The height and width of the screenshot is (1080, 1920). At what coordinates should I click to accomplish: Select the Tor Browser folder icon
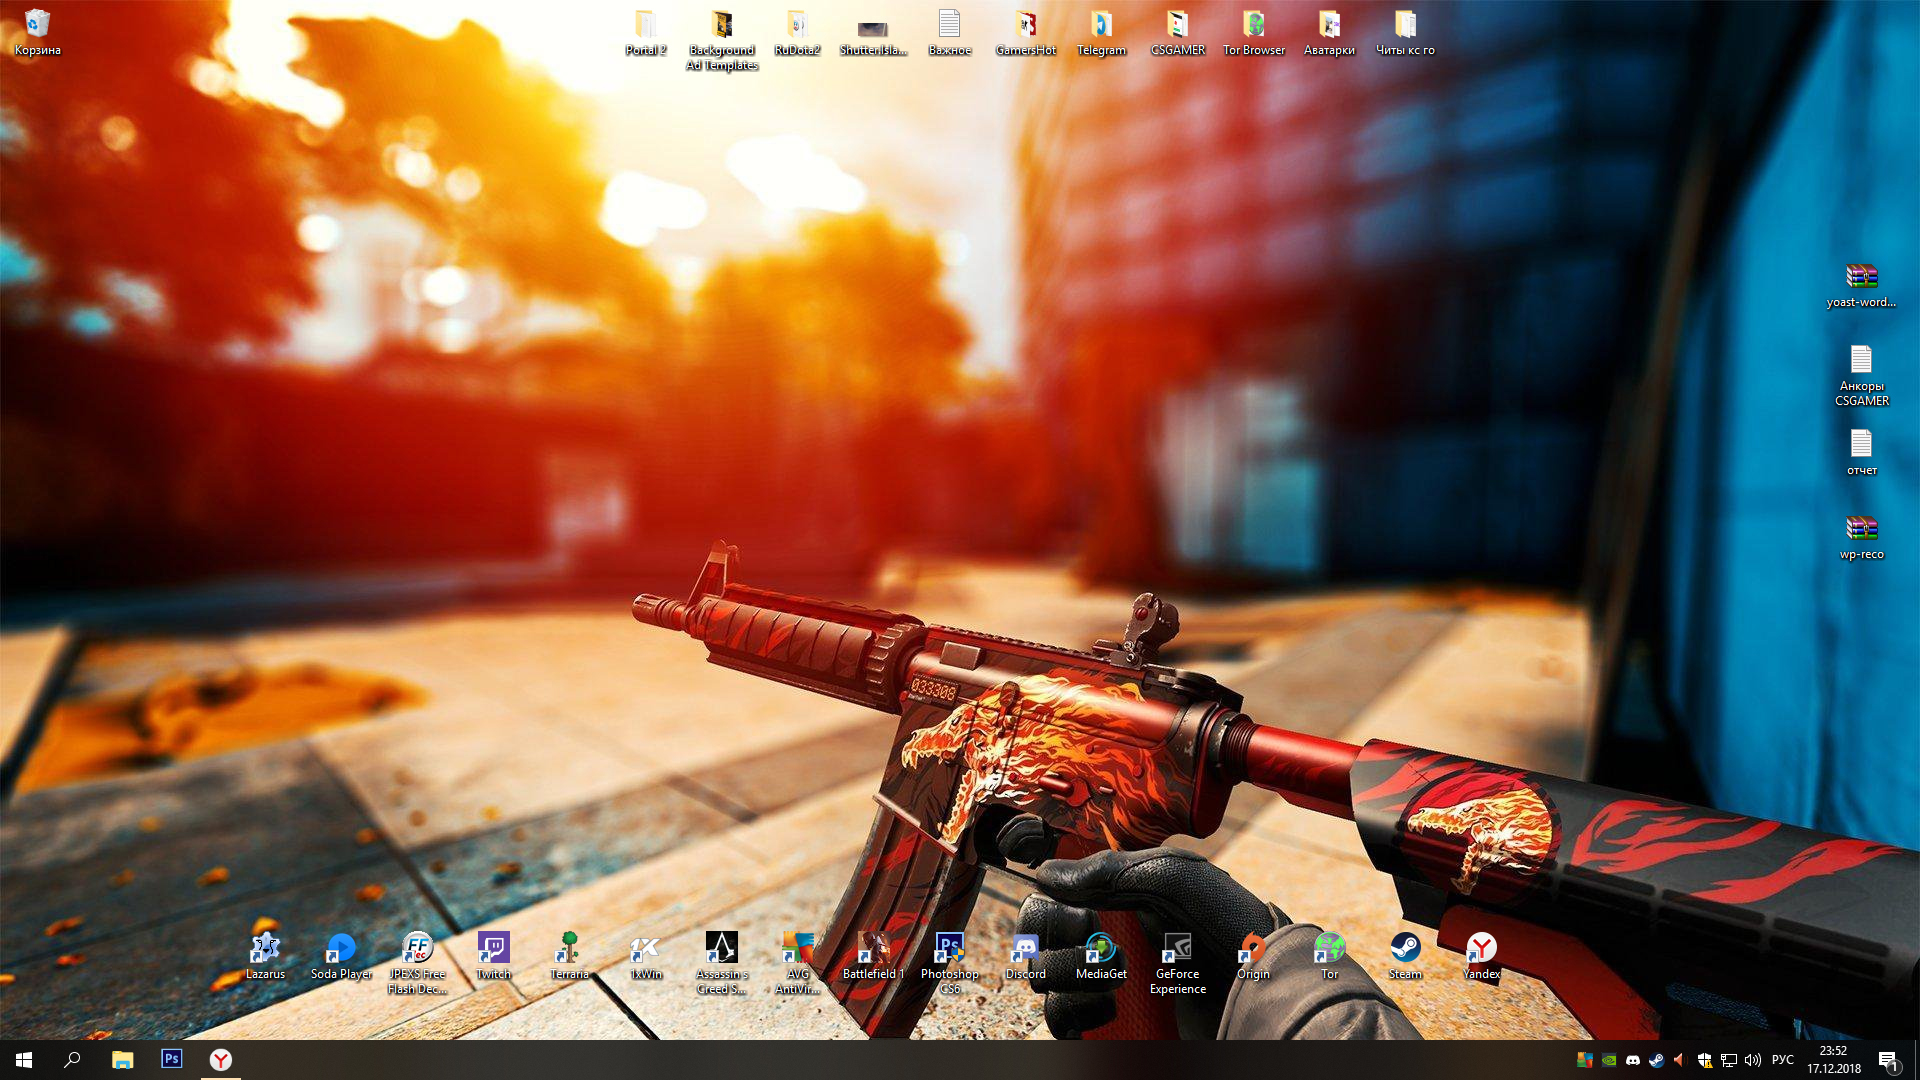pos(1253,32)
